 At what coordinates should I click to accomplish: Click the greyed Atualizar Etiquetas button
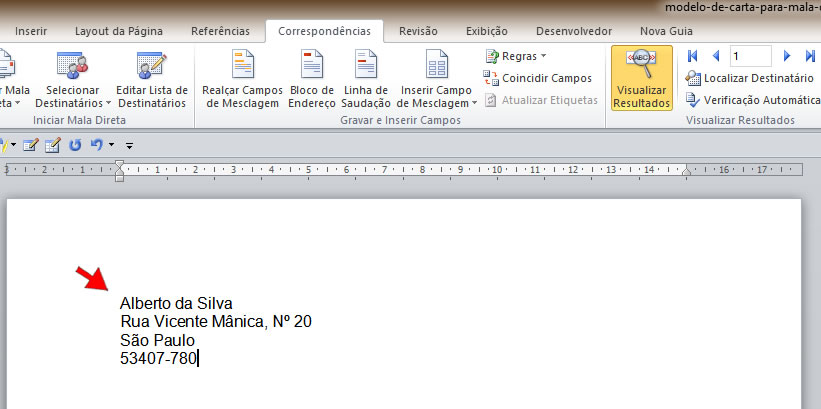coord(541,100)
